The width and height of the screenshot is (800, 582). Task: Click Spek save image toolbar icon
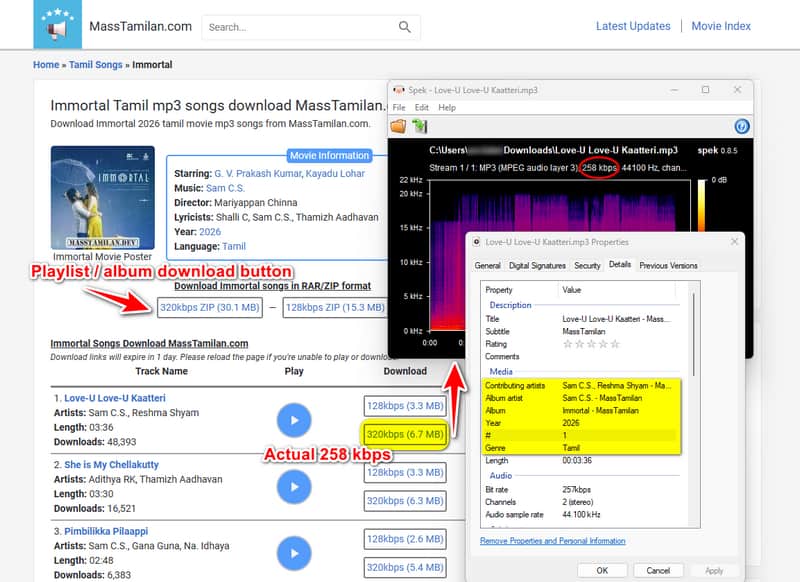pos(419,126)
